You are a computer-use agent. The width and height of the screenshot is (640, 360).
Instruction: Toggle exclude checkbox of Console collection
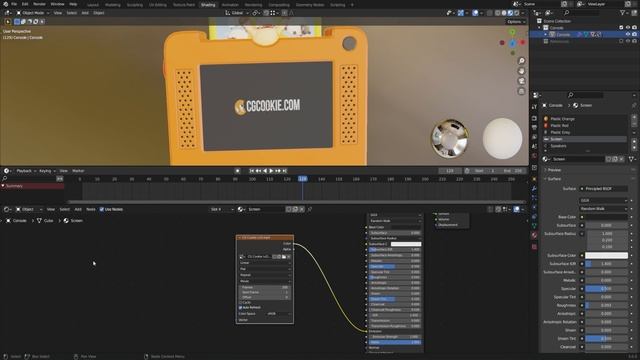click(x=621, y=28)
